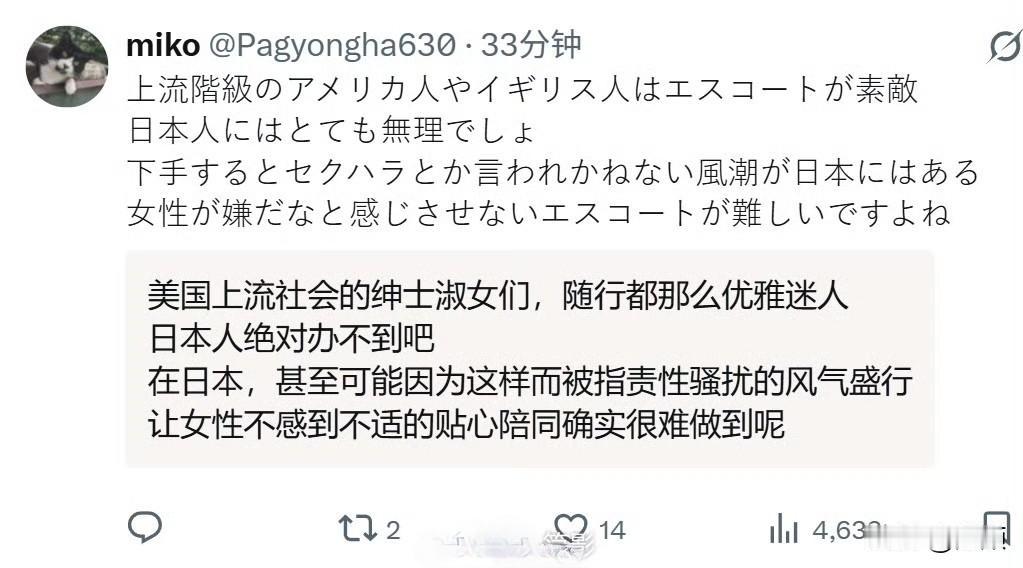This screenshot has width=1023, height=568.
Task: Open the @Pagyongha630 handle link
Action: click(332, 46)
